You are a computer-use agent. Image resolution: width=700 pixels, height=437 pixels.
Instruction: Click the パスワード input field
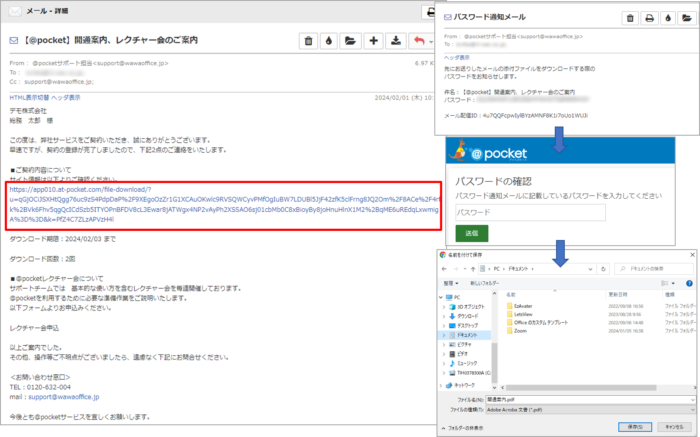pyautogui.click(x=530, y=212)
